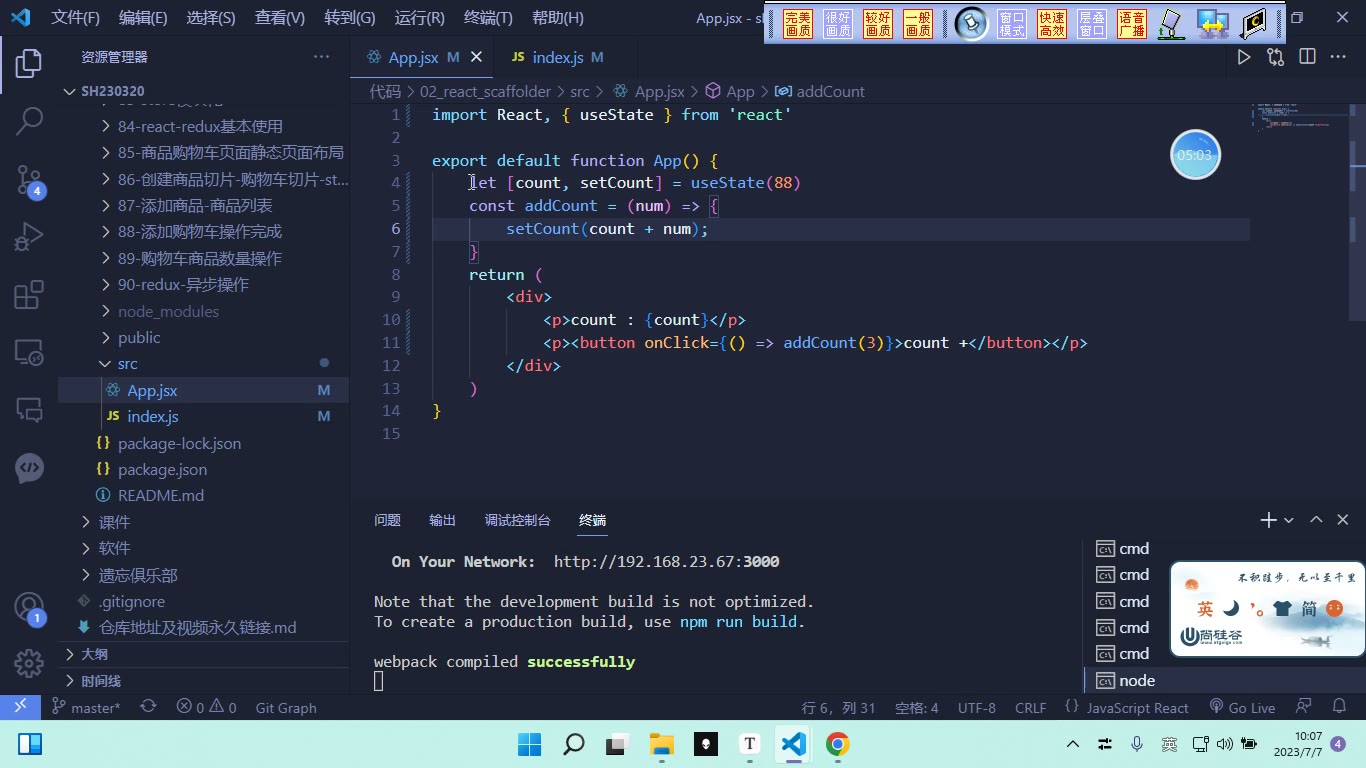Open the 文件(F) menu
Image resolution: width=1366 pixels, height=768 pixels.
pos(75,18)
